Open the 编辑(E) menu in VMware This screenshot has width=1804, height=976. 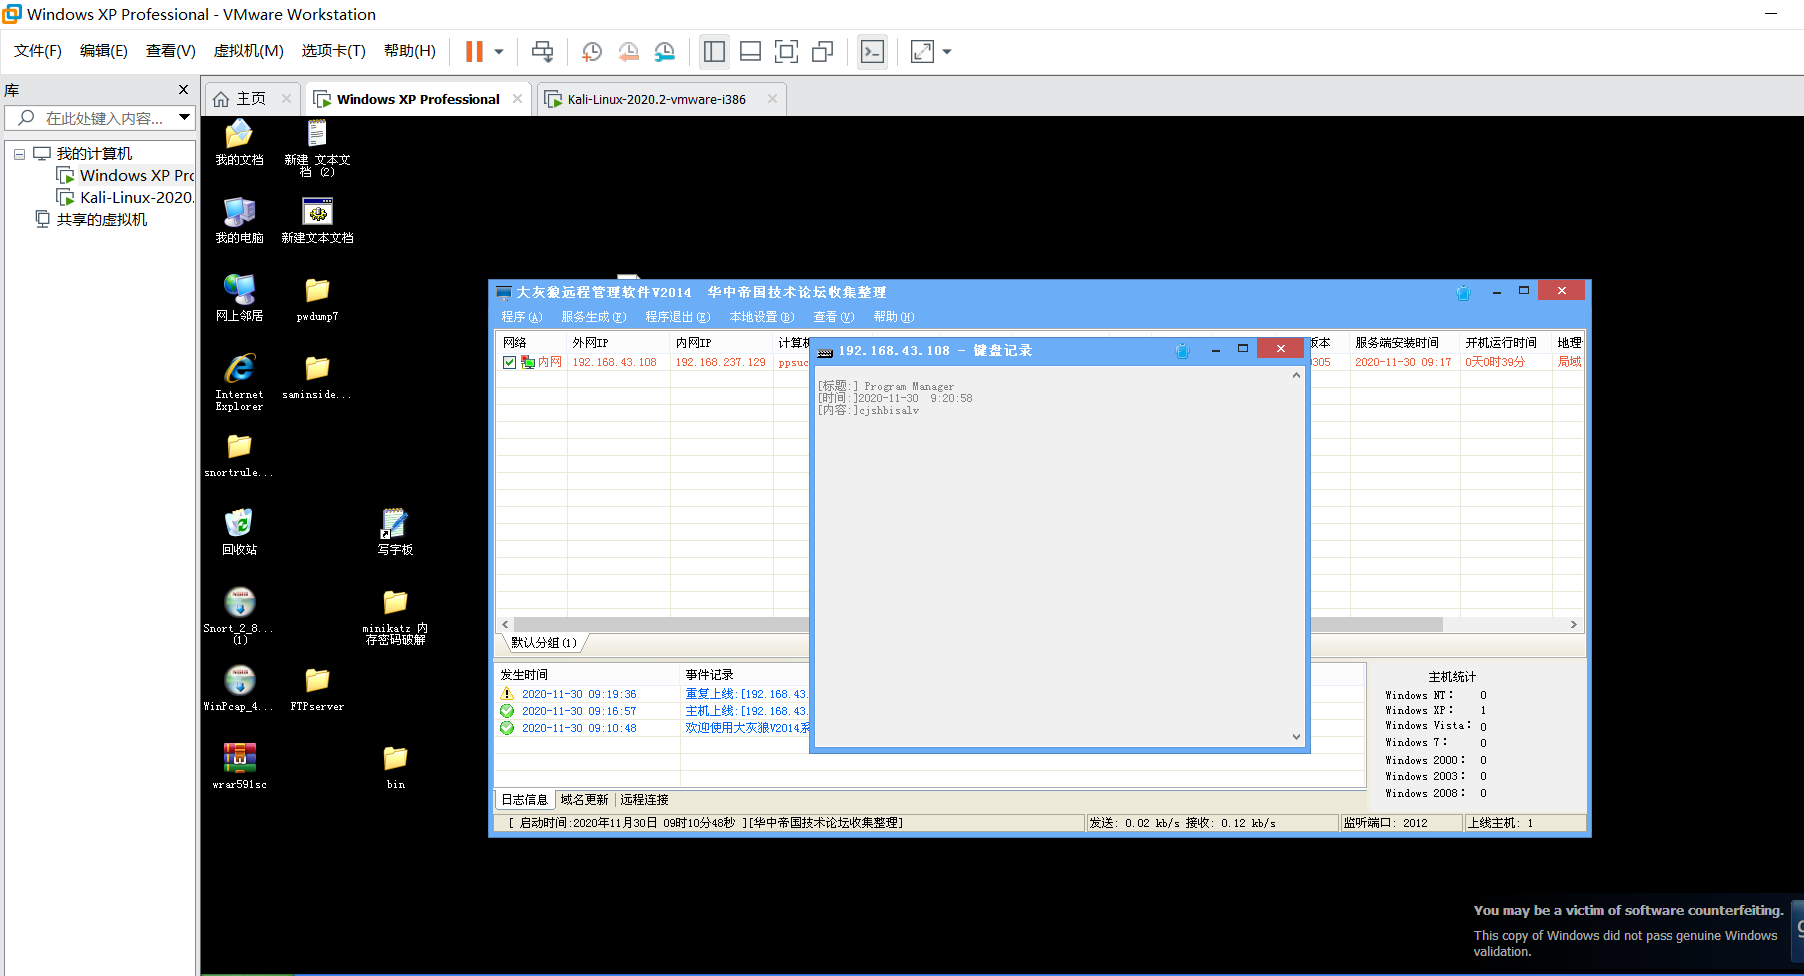pyautogui.click(x=104, y=51)
